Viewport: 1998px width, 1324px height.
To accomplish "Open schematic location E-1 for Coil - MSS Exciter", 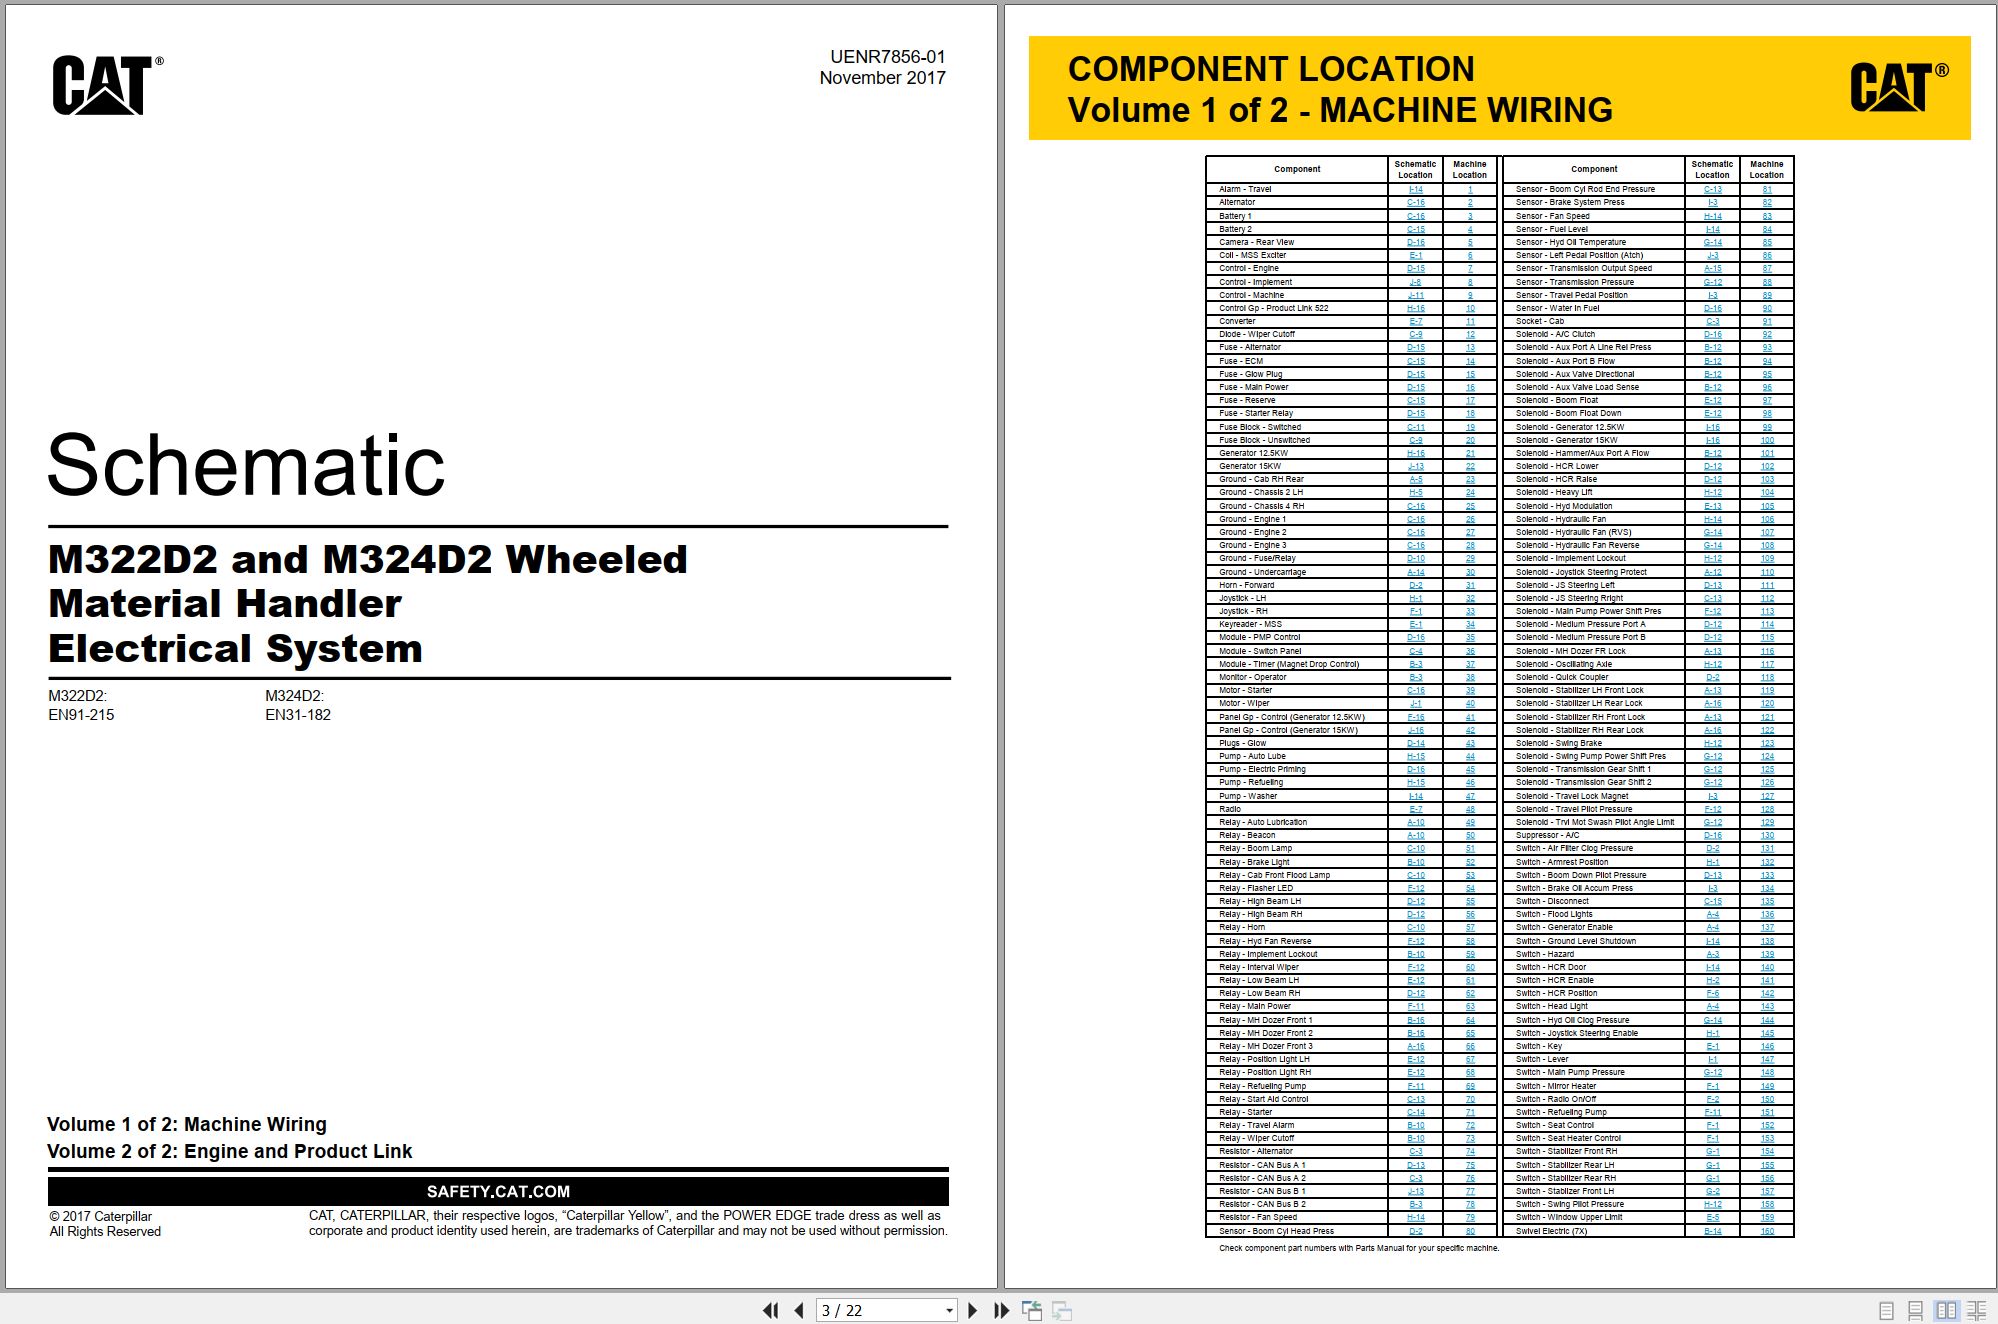I will (x=1415, y=255).
